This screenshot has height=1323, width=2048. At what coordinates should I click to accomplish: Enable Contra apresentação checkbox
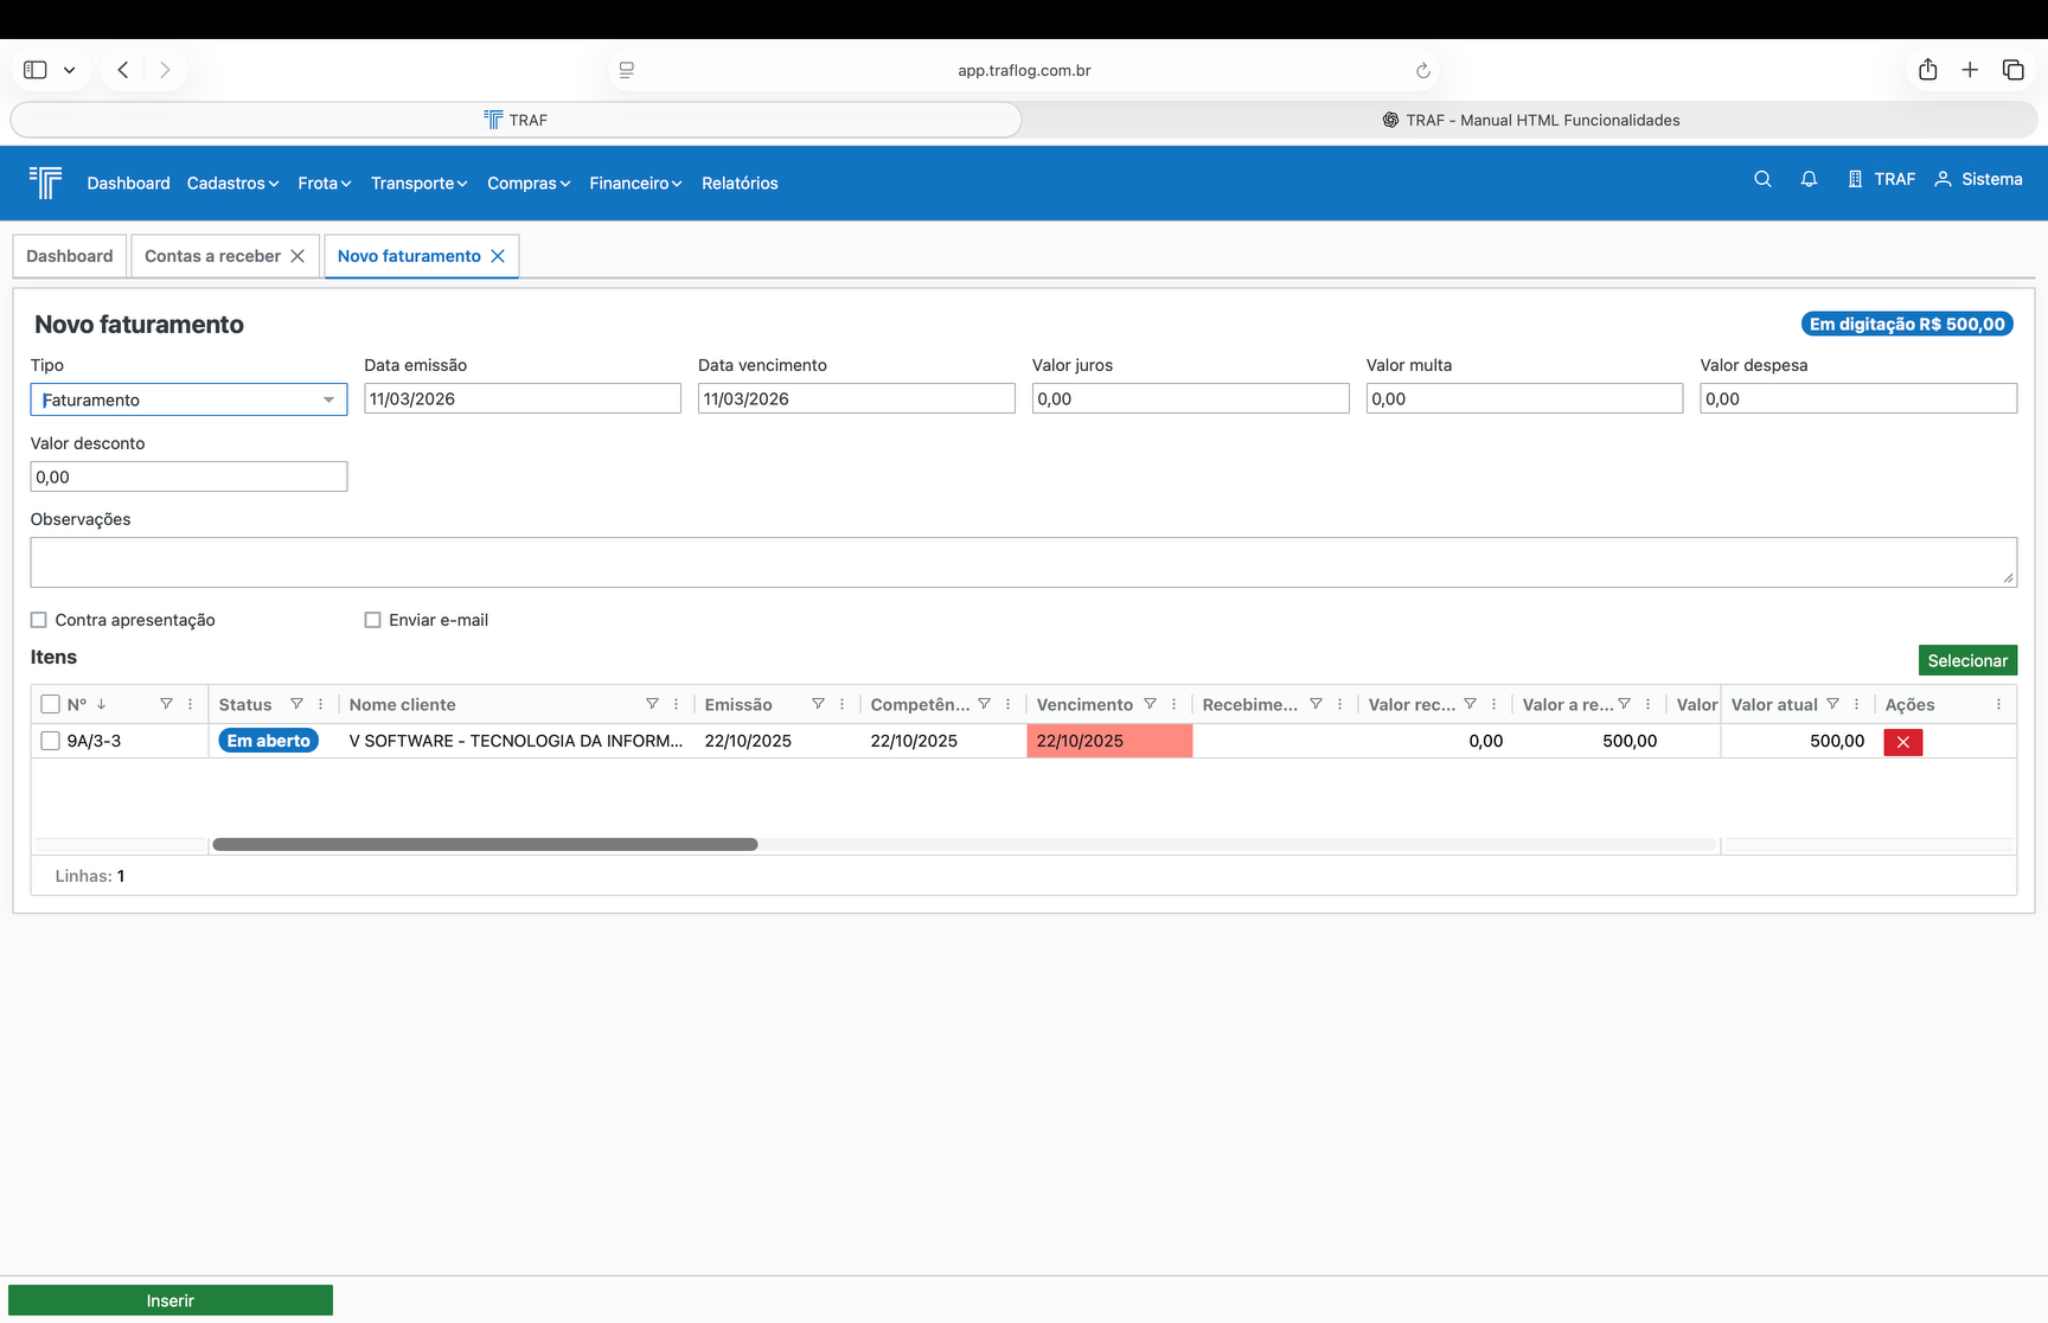point(39,620)
